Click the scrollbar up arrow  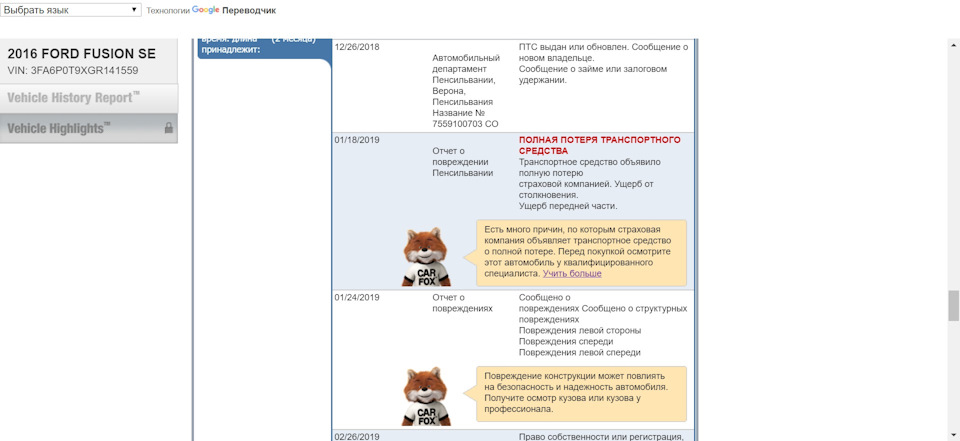pos(954,45)
